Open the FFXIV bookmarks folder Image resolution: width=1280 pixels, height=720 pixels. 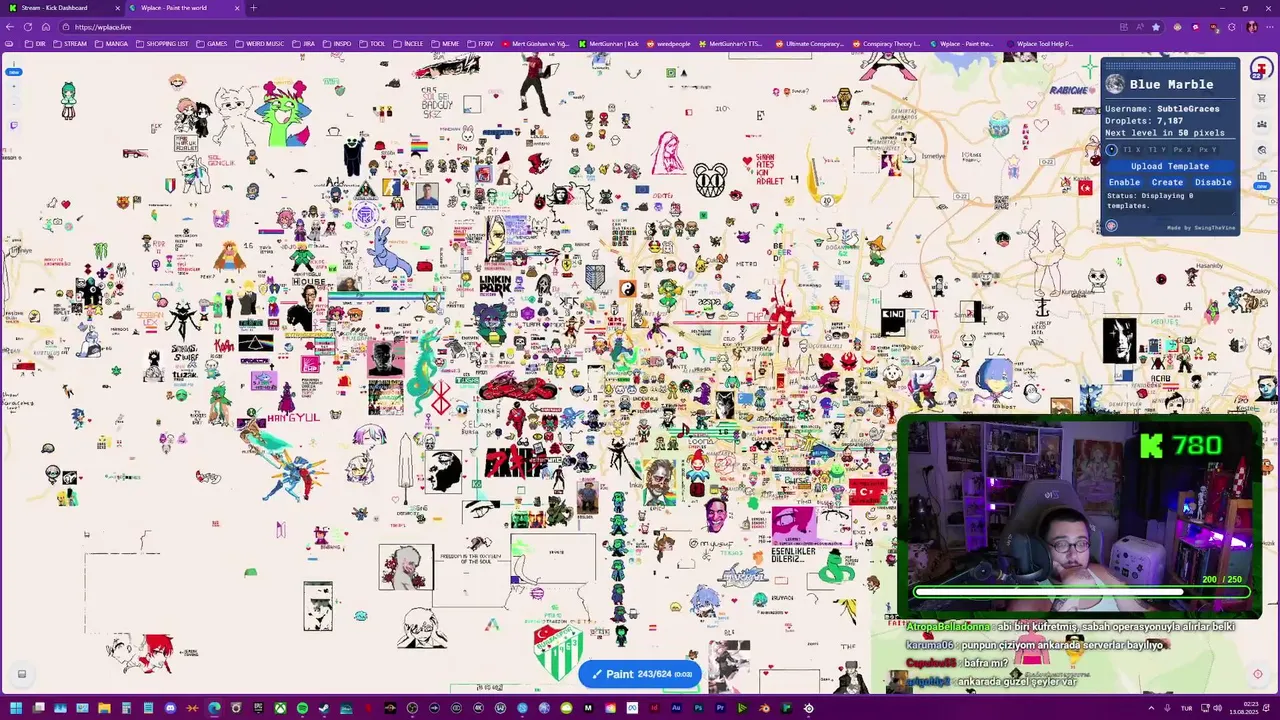(x=481, y=44)
